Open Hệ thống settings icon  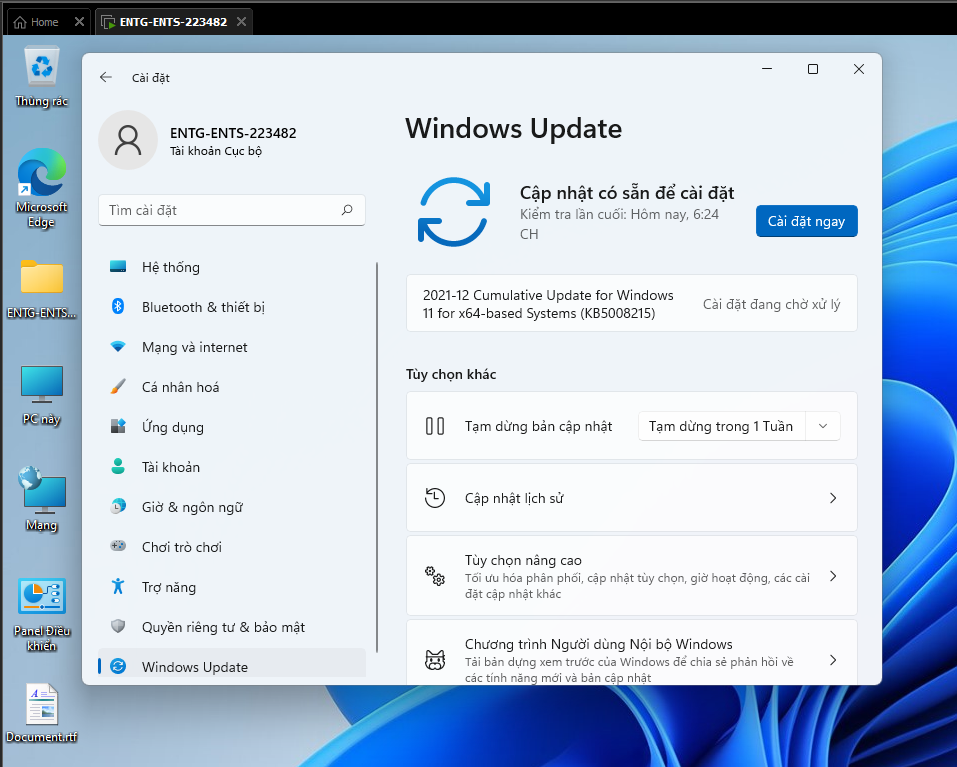coord(118,267)
